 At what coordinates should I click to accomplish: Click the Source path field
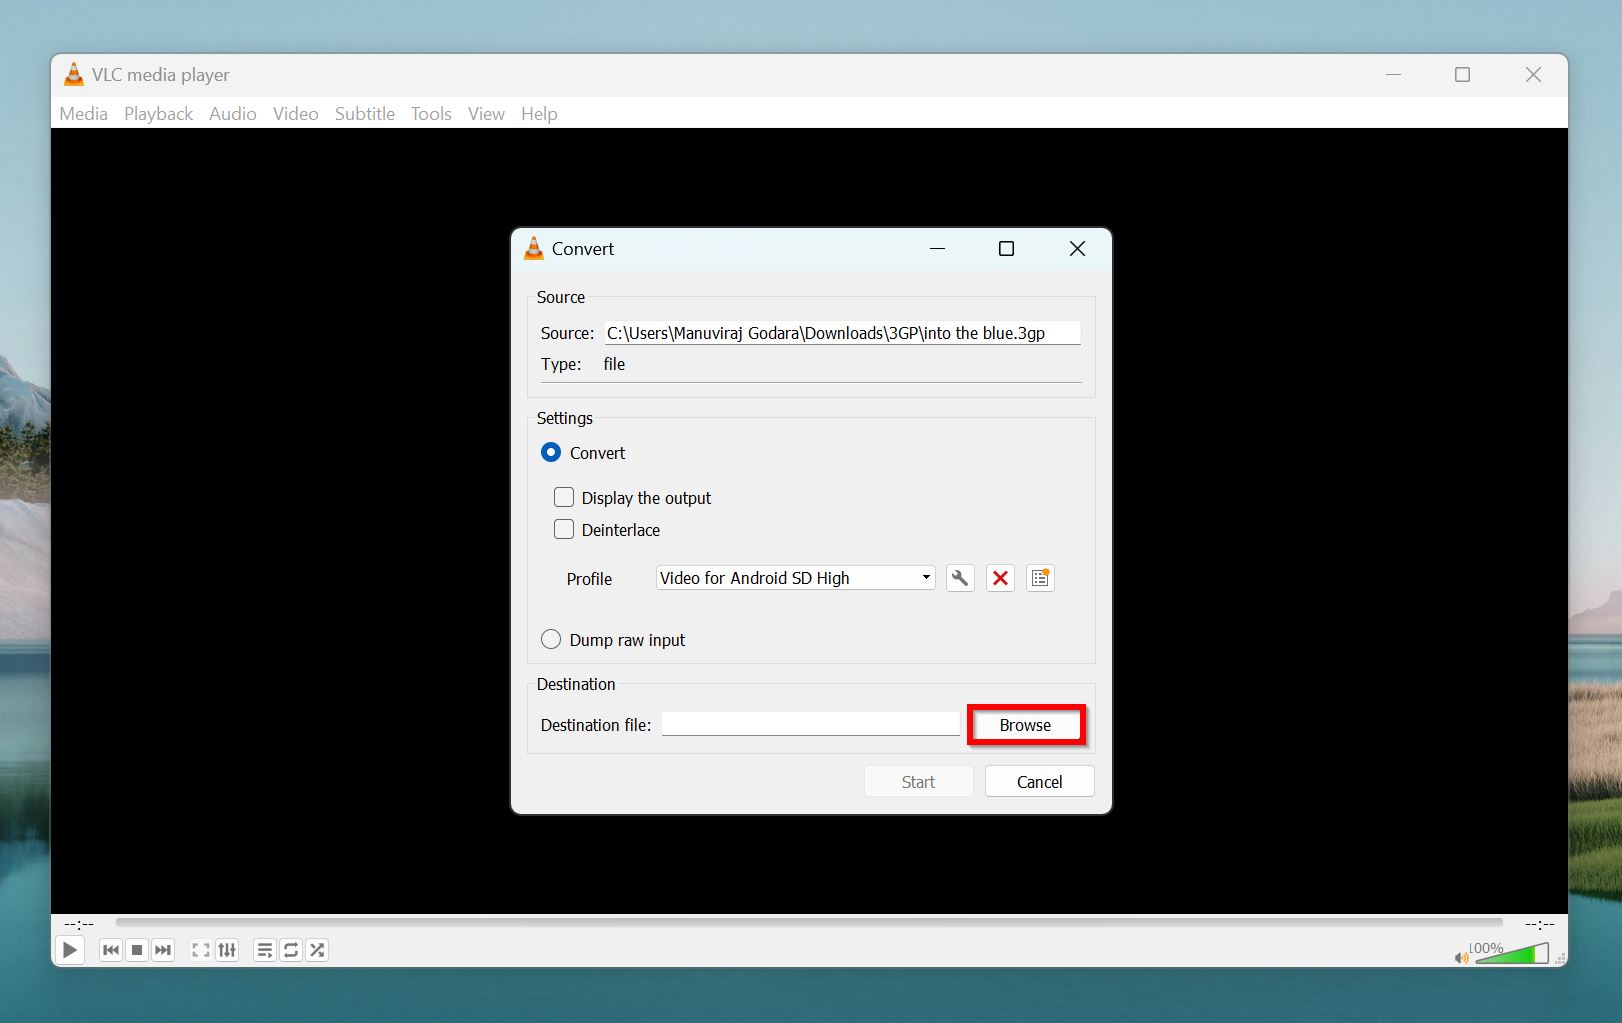coord(842,333)
